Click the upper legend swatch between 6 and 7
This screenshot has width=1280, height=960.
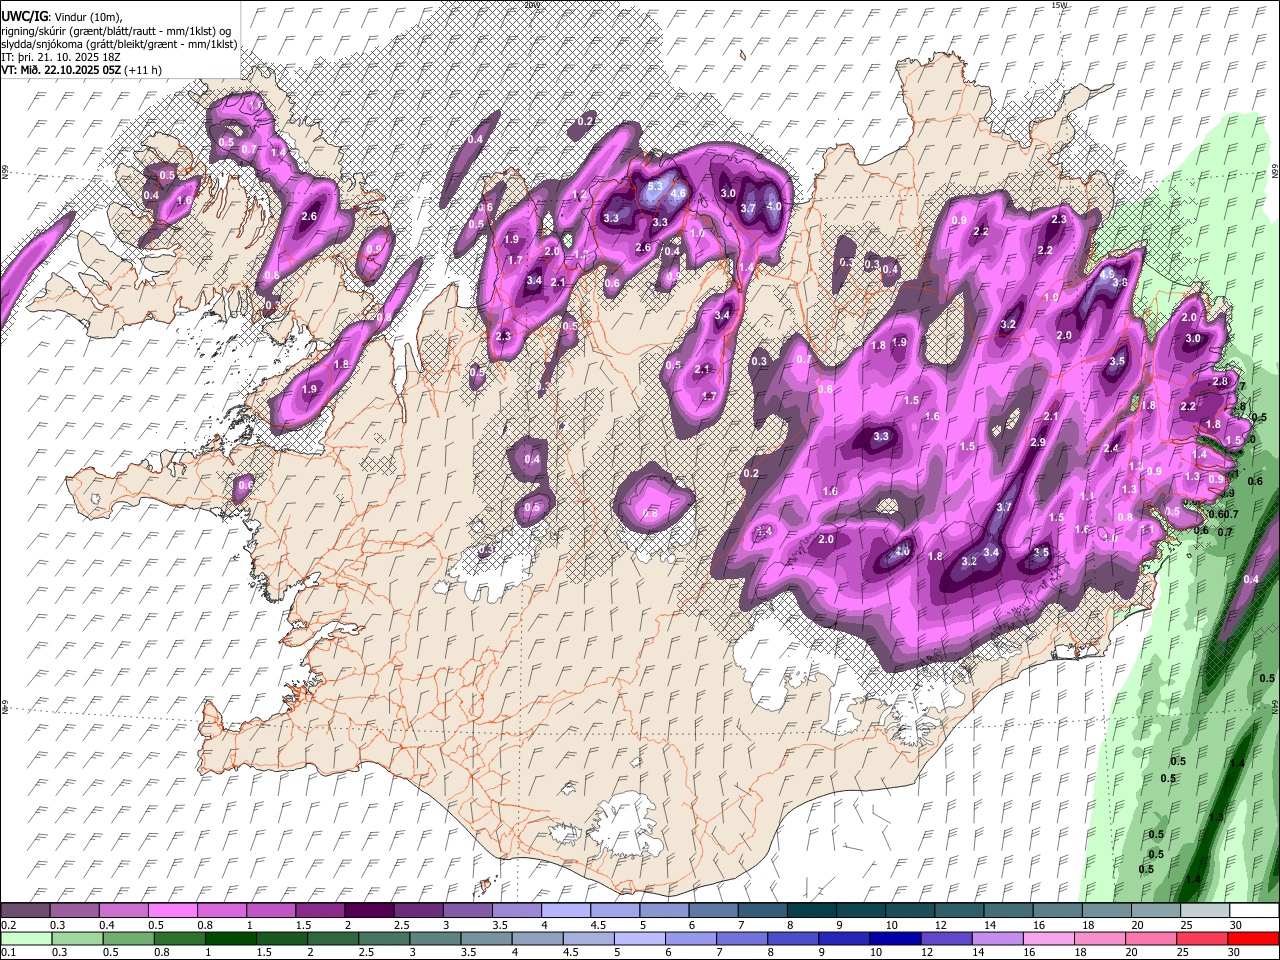[x=712, y=911]
